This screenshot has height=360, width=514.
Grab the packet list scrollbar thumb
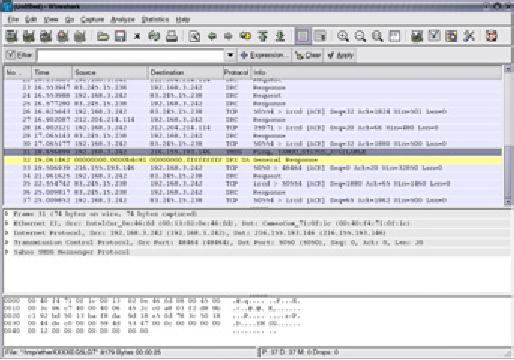tap(508, 171)
